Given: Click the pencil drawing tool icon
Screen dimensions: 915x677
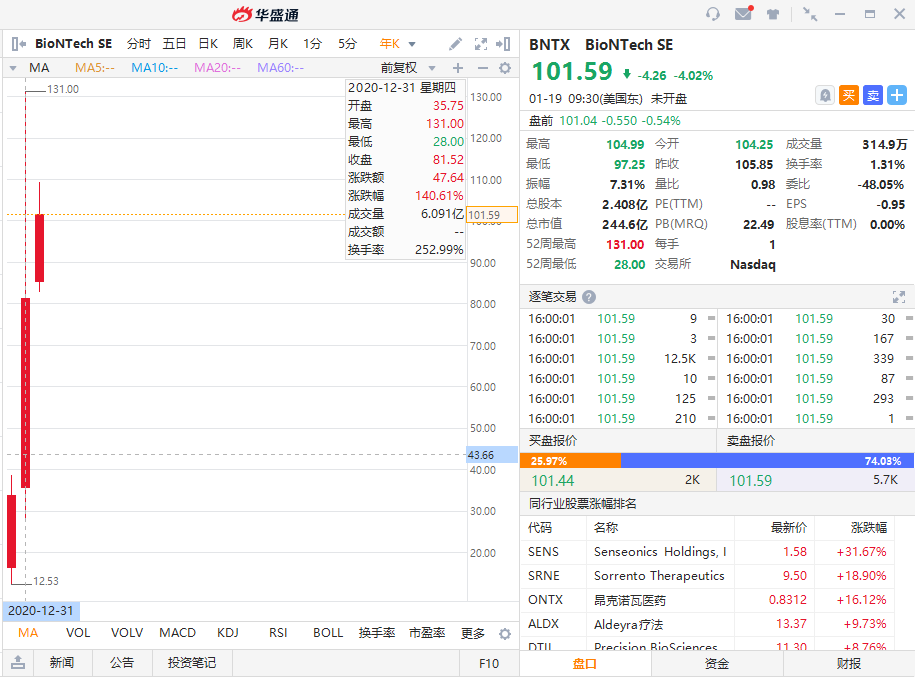Looking at the screenshot, I should (x=456, y=44).
